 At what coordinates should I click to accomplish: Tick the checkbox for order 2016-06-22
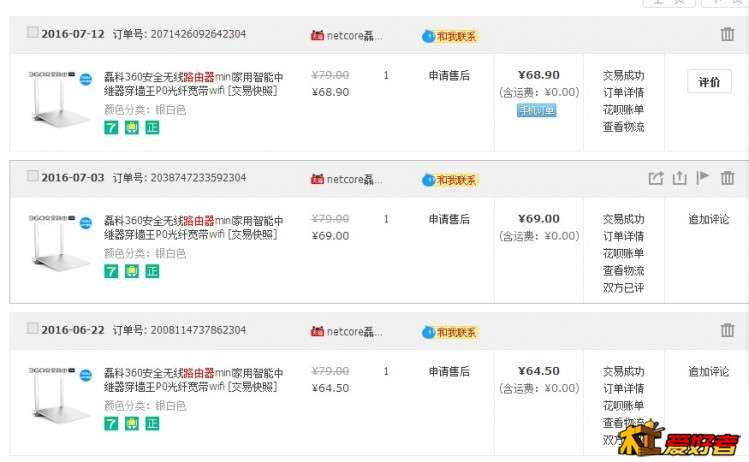tap(32, 328)
